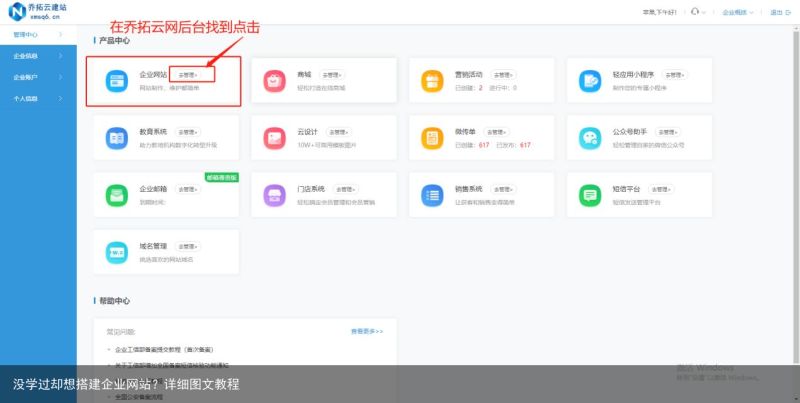Image resolution: width=800 pixels, height=403 pixels.
Task: Click the 乔拓云建站 logo
Action: [x=38, y=11]
